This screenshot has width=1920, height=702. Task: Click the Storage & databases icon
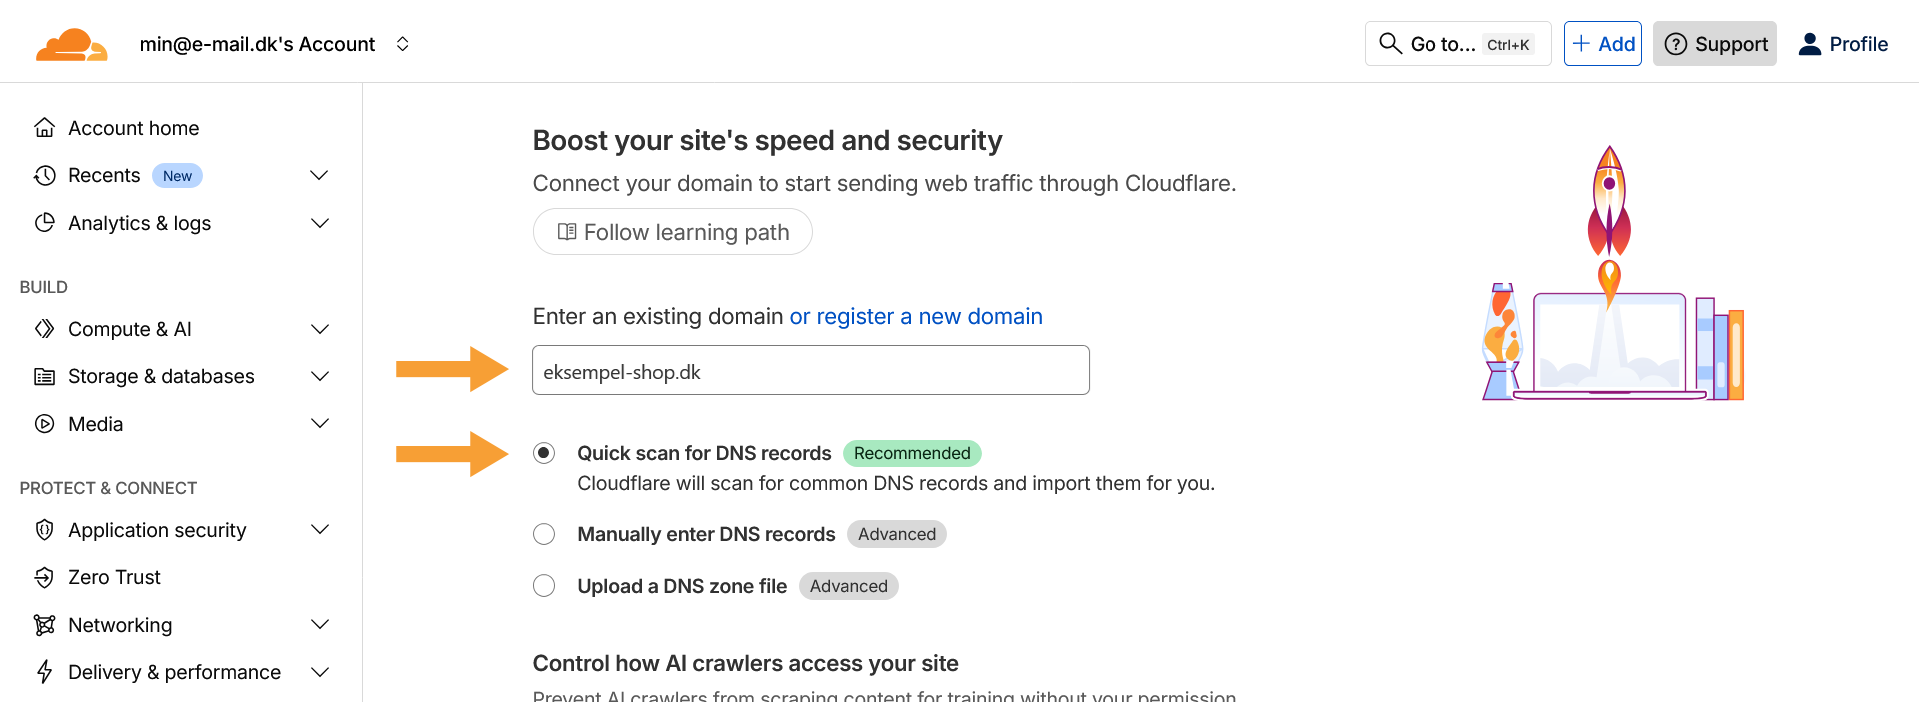point(44,377)
